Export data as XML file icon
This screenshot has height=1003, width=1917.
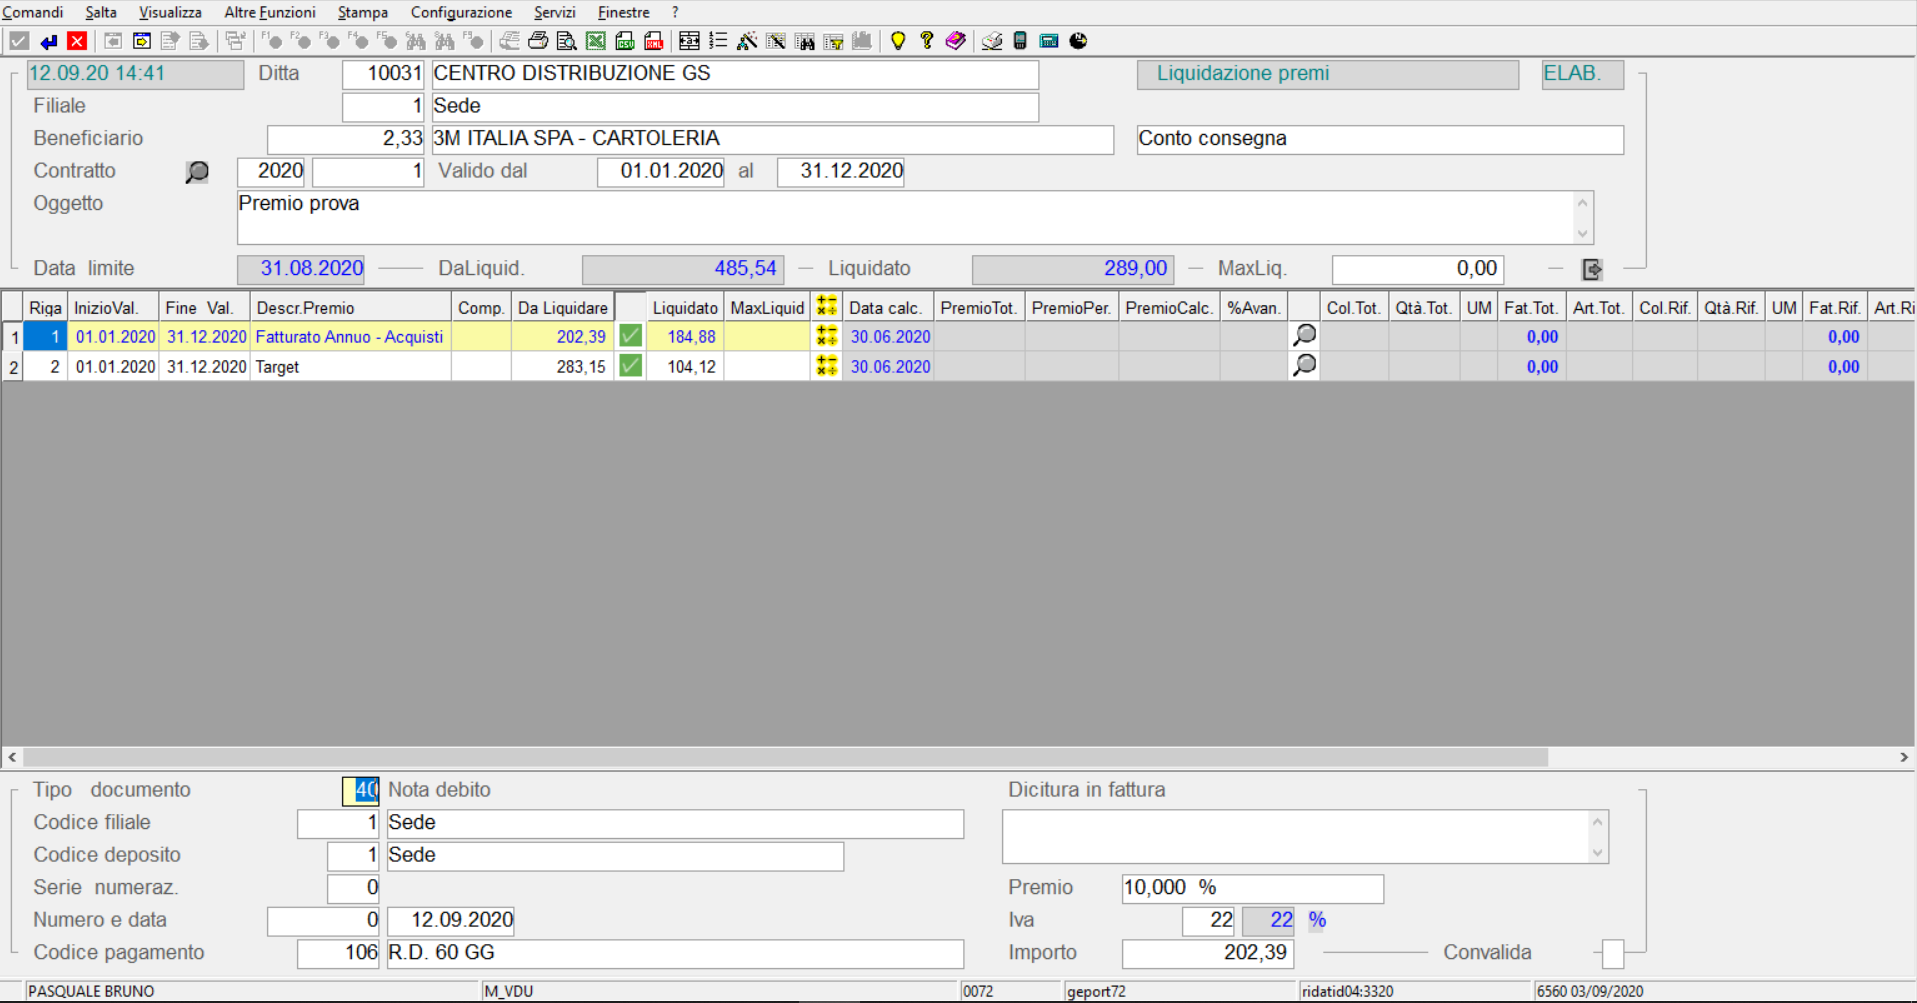pyautogui.click(x=654, y=41)
